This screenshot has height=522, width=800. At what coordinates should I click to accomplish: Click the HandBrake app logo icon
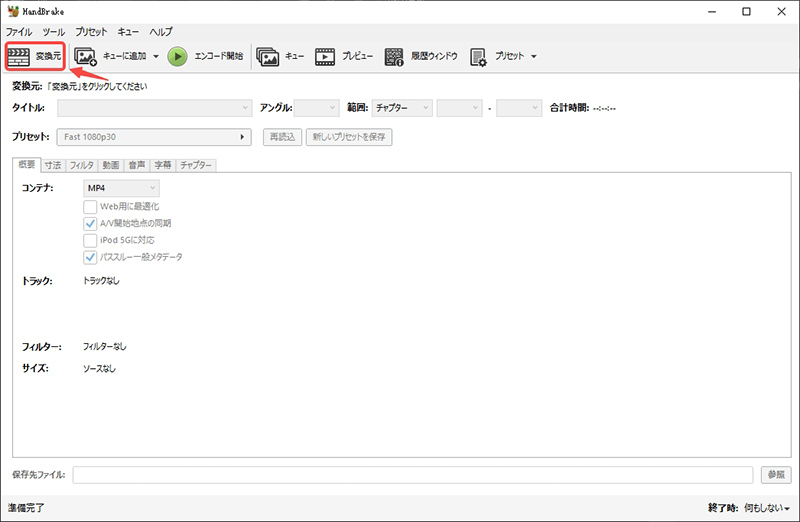13,11
